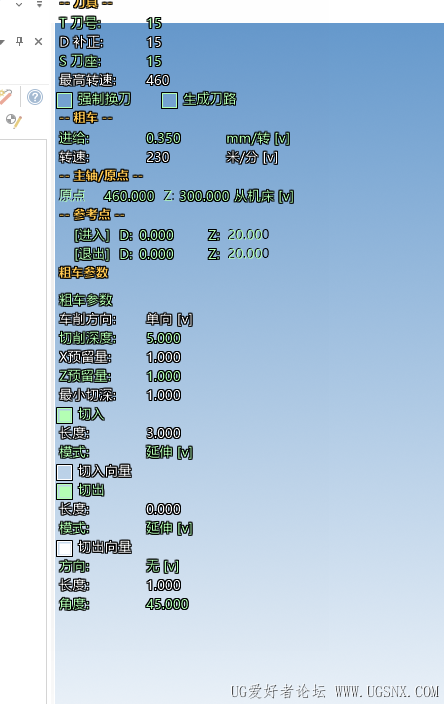Click the green 原点 link
444x704 pixels.
(x=72, y=196)
